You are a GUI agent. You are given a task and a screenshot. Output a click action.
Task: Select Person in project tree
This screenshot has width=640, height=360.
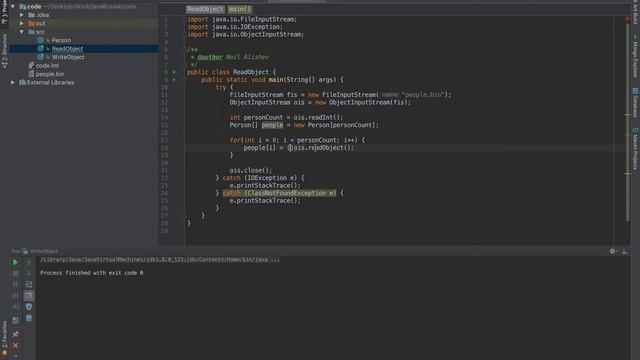pyautogui.click(x=61, y=40)
